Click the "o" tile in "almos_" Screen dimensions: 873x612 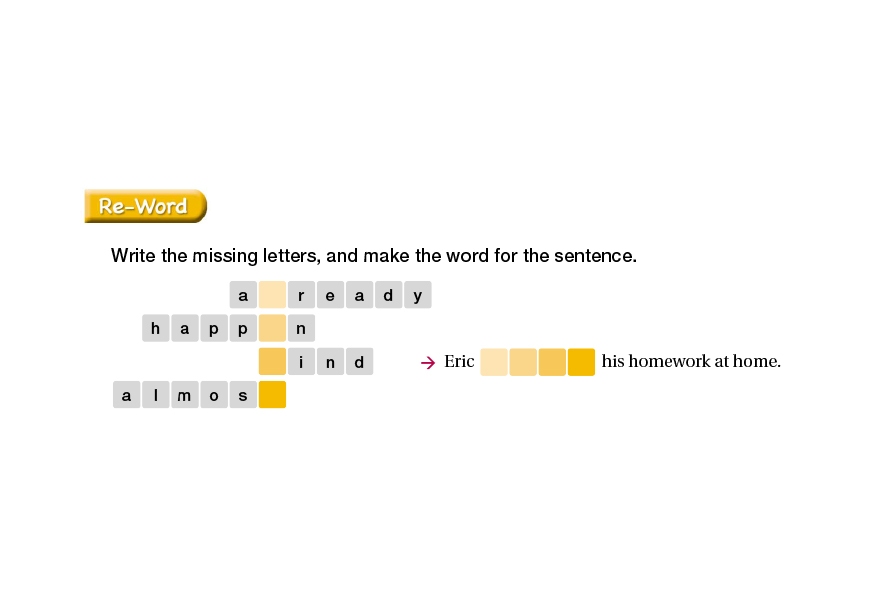tap(213, 395)
